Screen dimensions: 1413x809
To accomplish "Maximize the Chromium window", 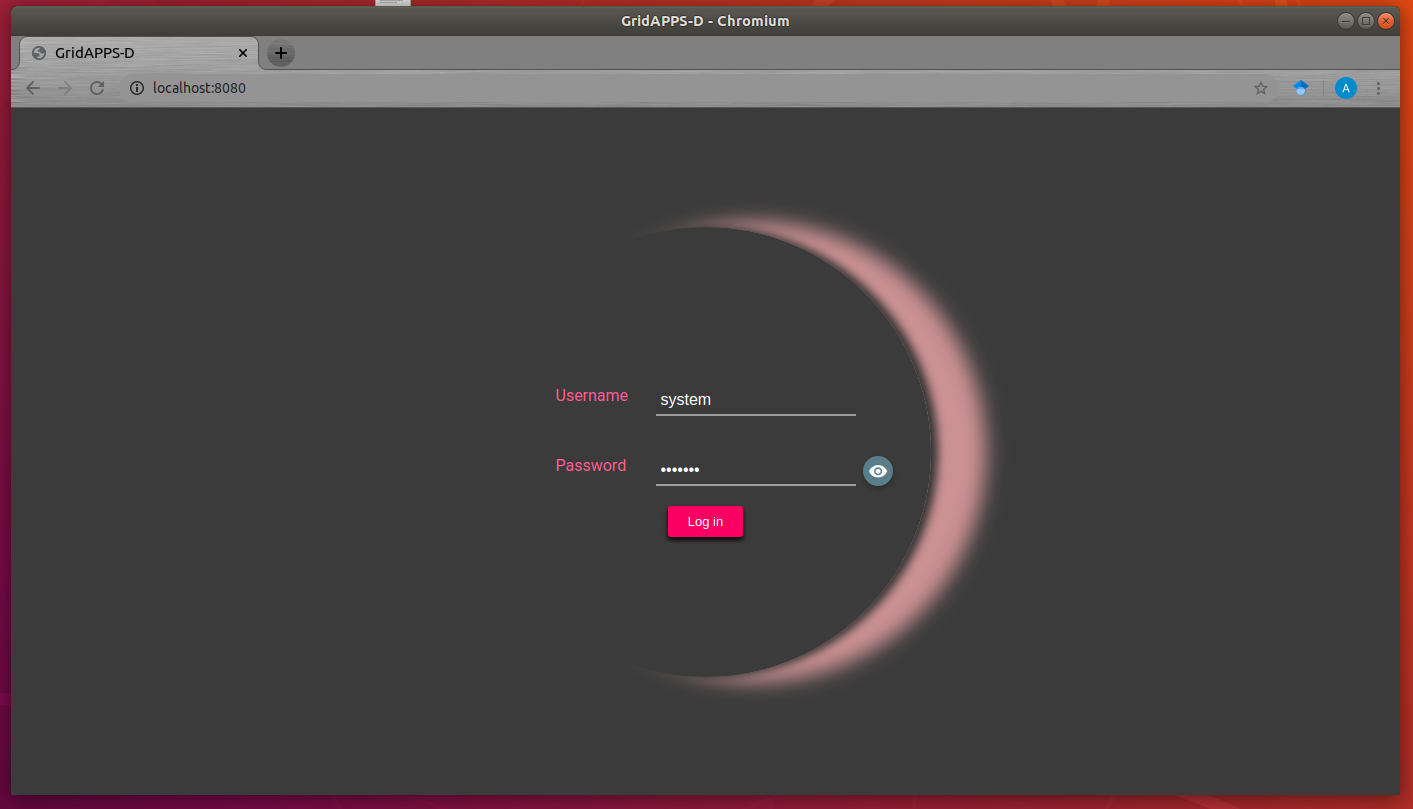I will coord(1366,20).
